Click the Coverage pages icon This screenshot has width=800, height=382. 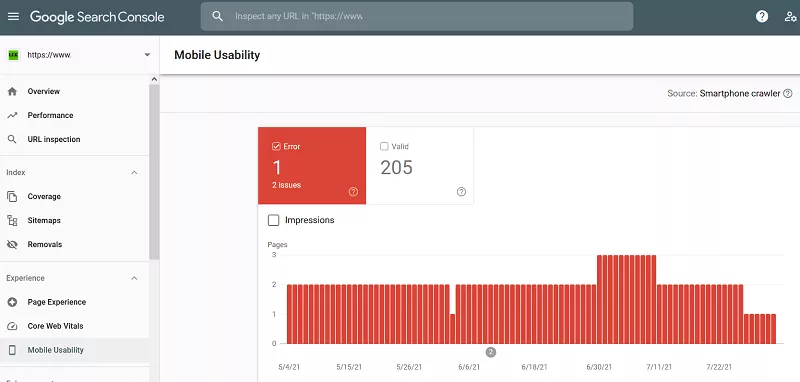point(12,196)
